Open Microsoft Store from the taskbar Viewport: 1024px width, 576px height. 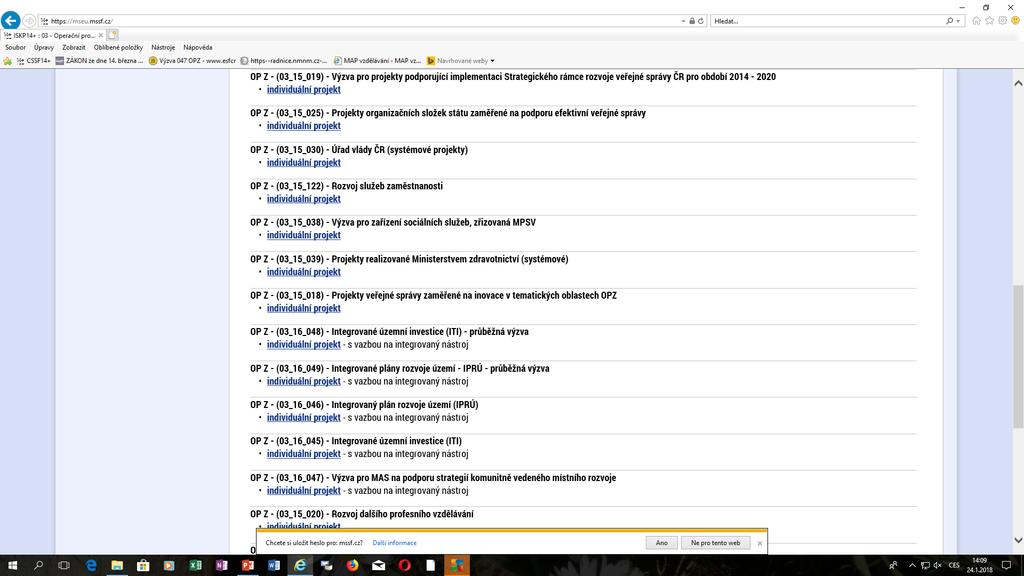click(143, 566)
